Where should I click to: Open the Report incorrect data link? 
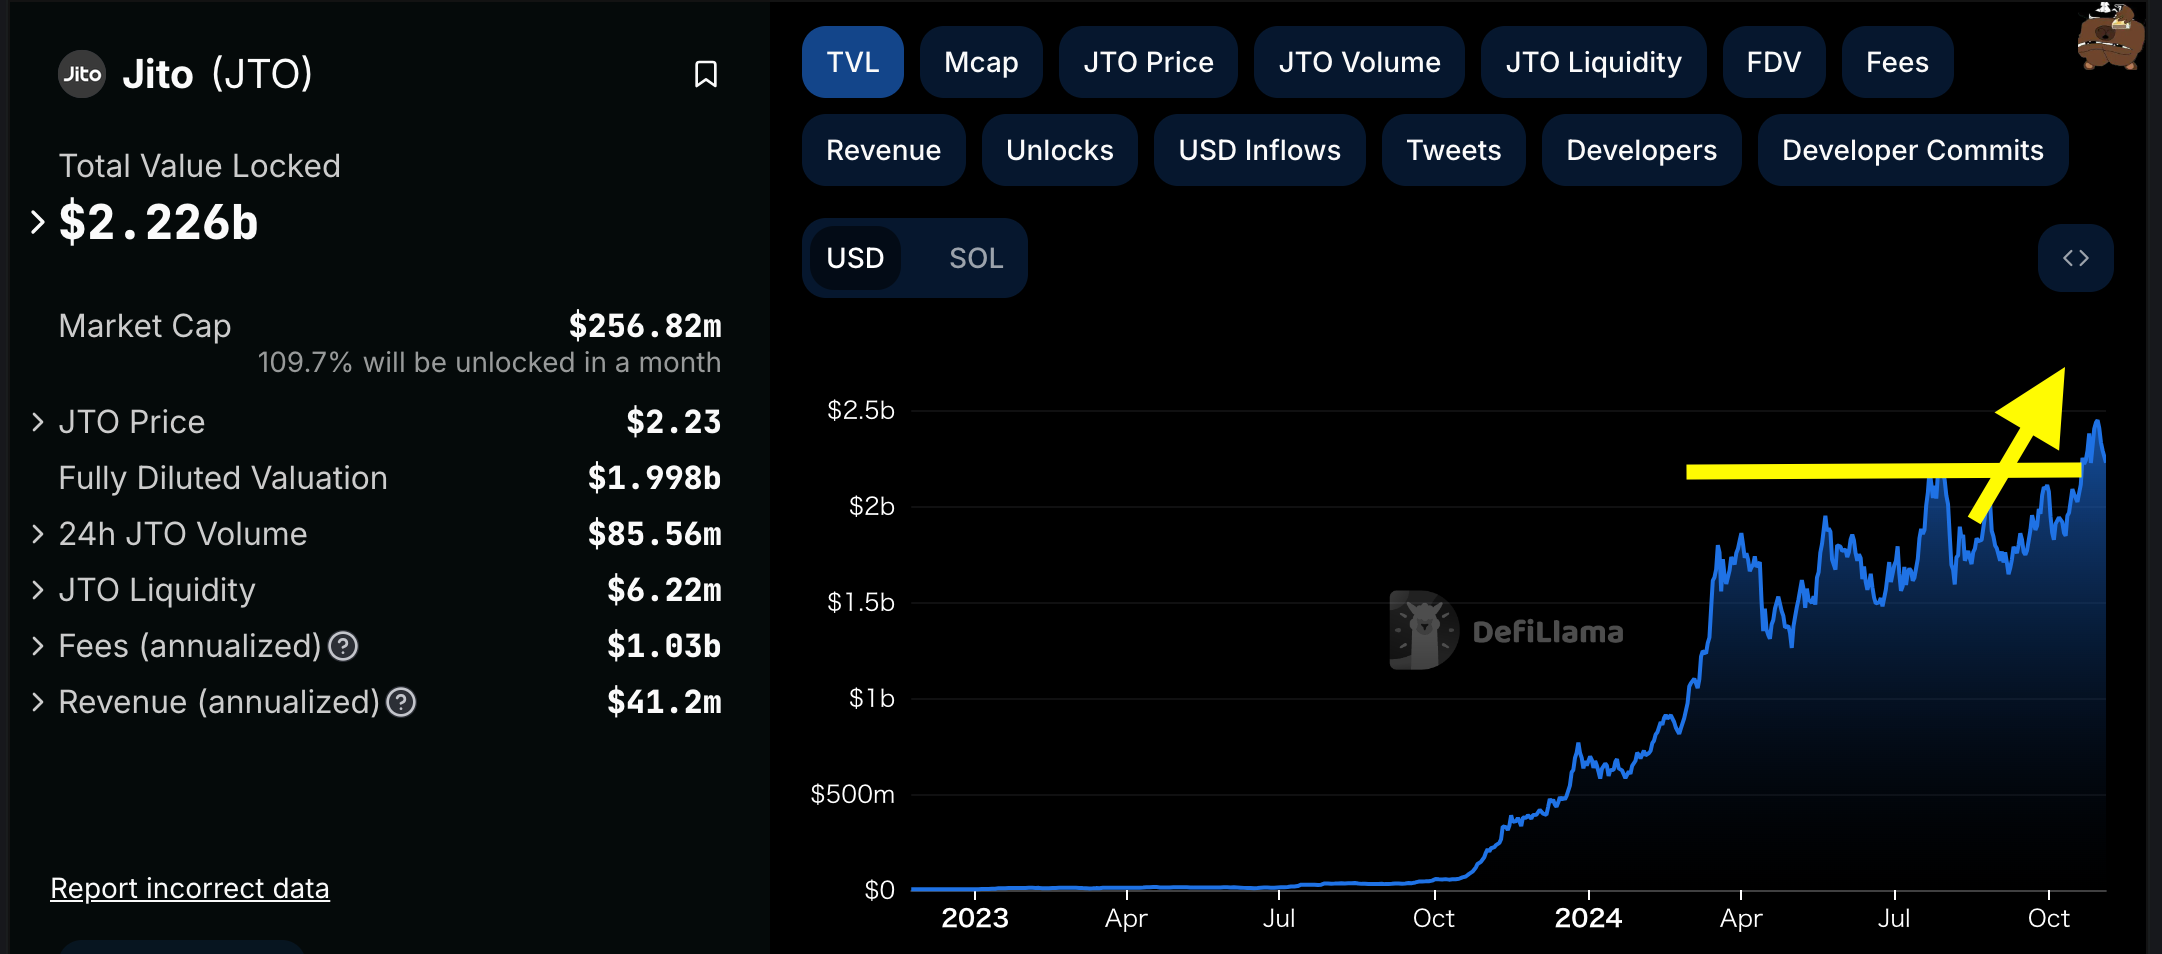coord(190,888)
